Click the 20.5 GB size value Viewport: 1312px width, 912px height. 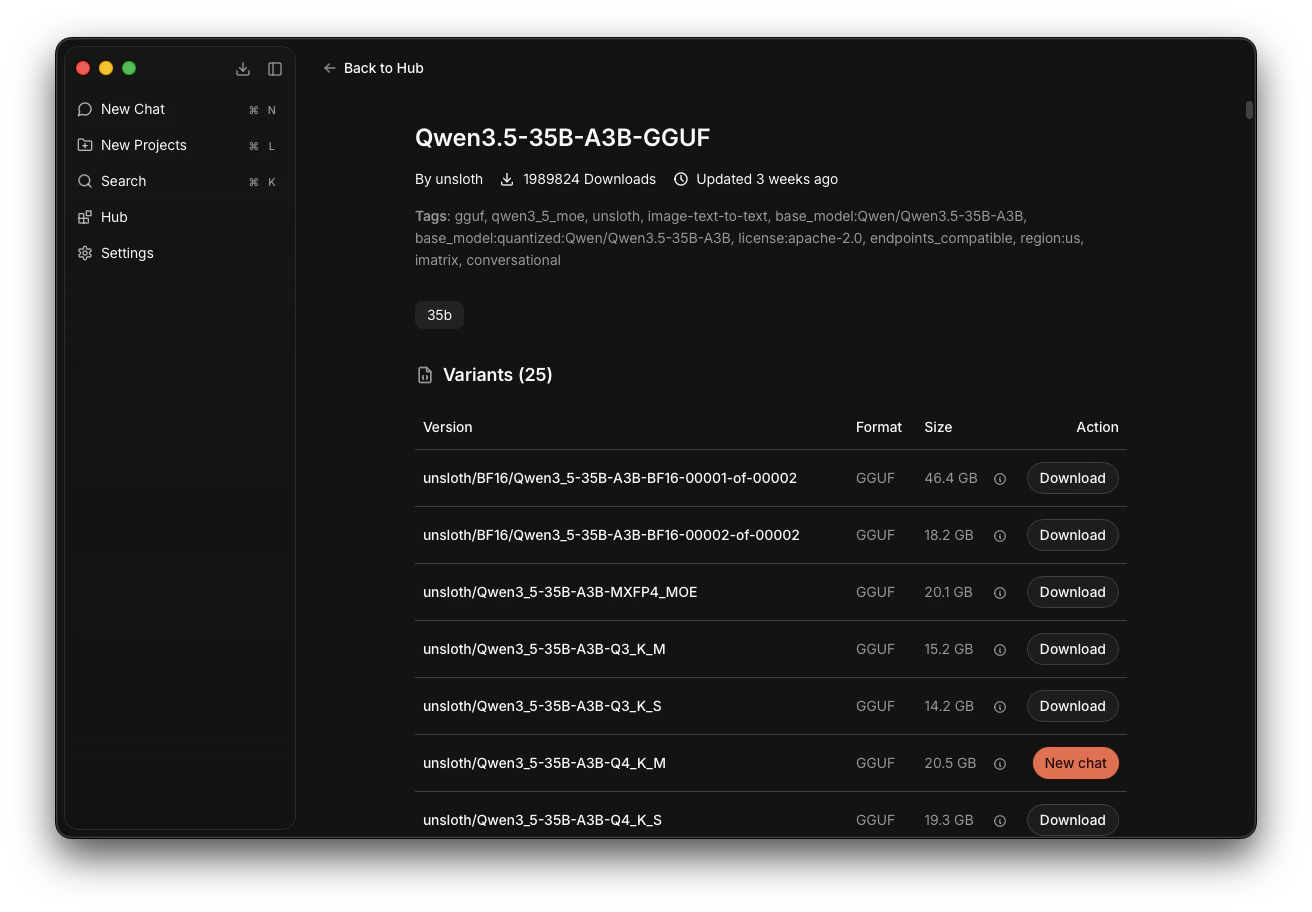click(x=950, y=763)
